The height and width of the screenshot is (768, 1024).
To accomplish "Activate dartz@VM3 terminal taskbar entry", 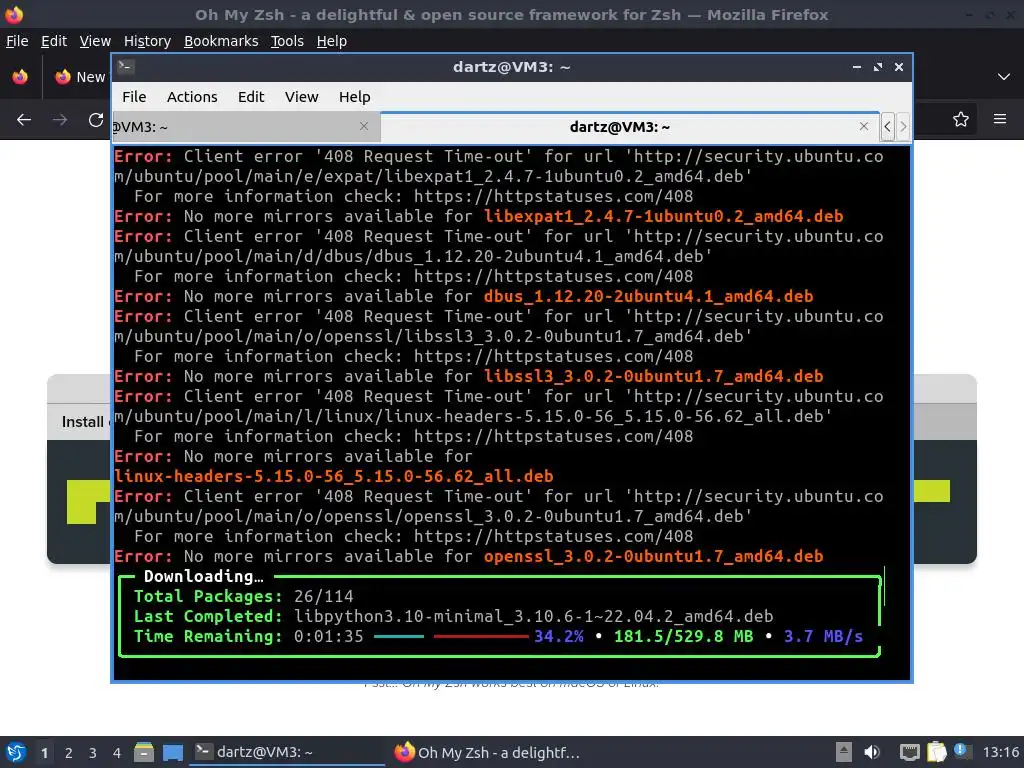I will (287, 752).
